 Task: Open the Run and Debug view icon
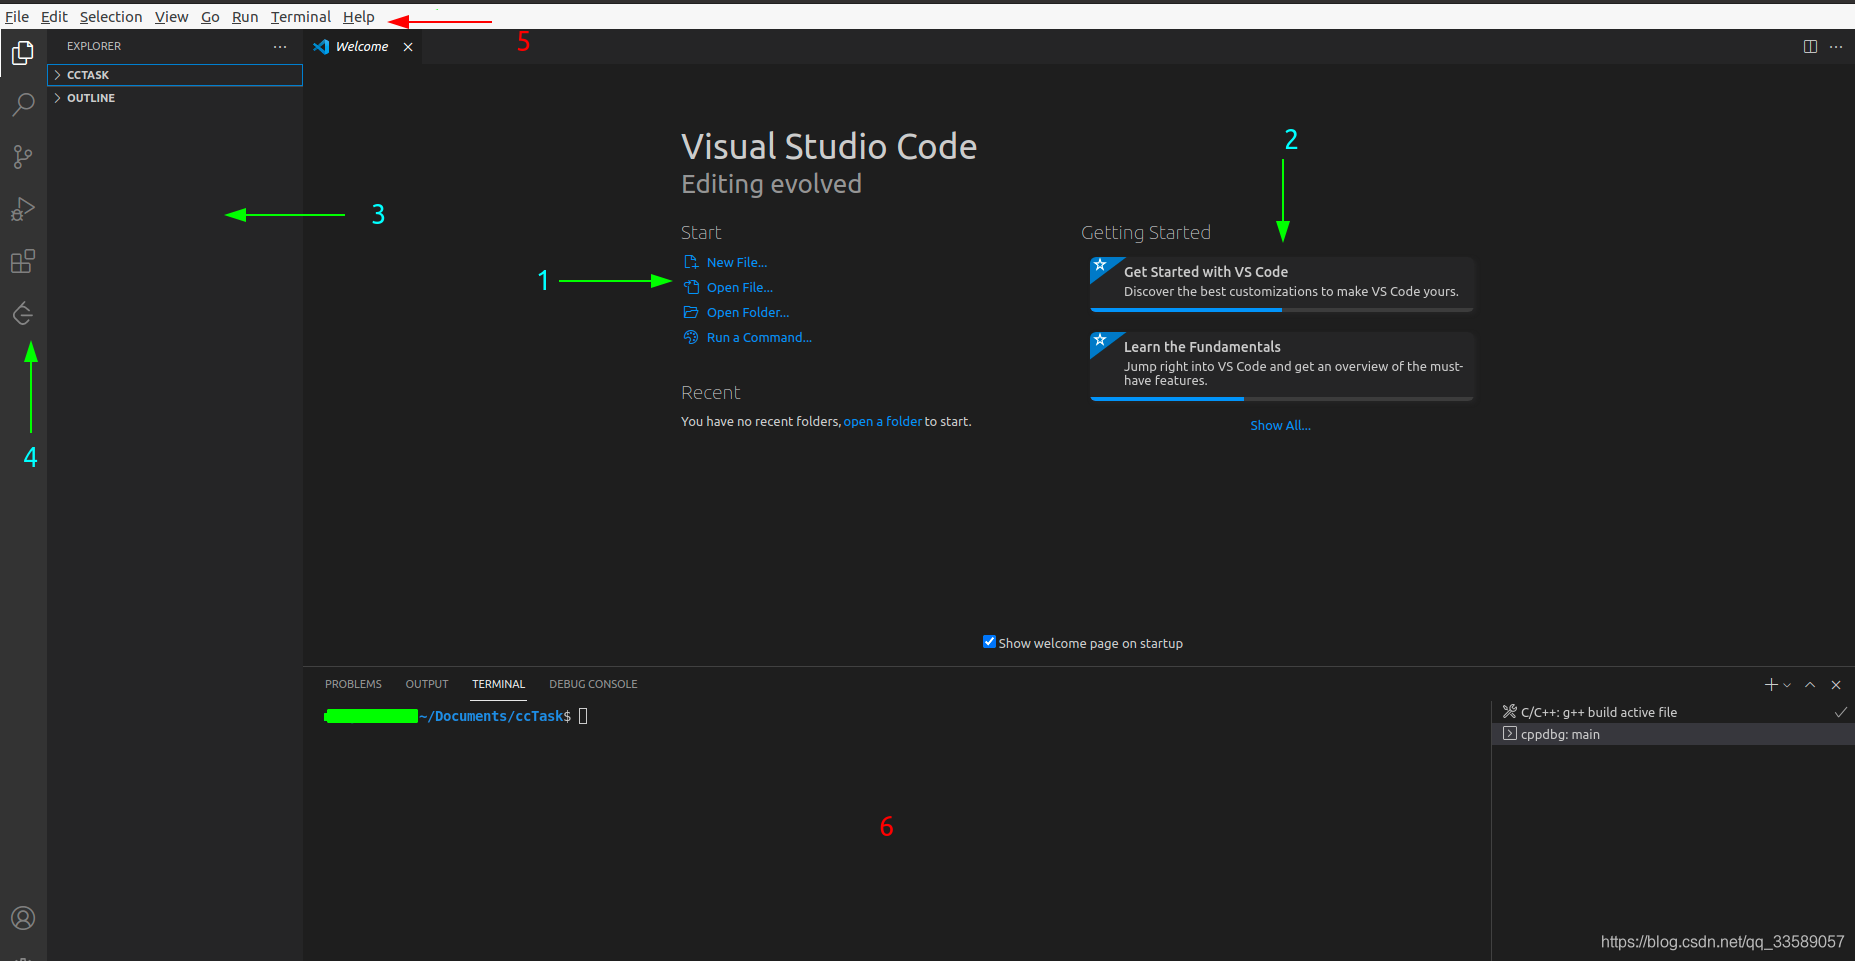(23, 209)
